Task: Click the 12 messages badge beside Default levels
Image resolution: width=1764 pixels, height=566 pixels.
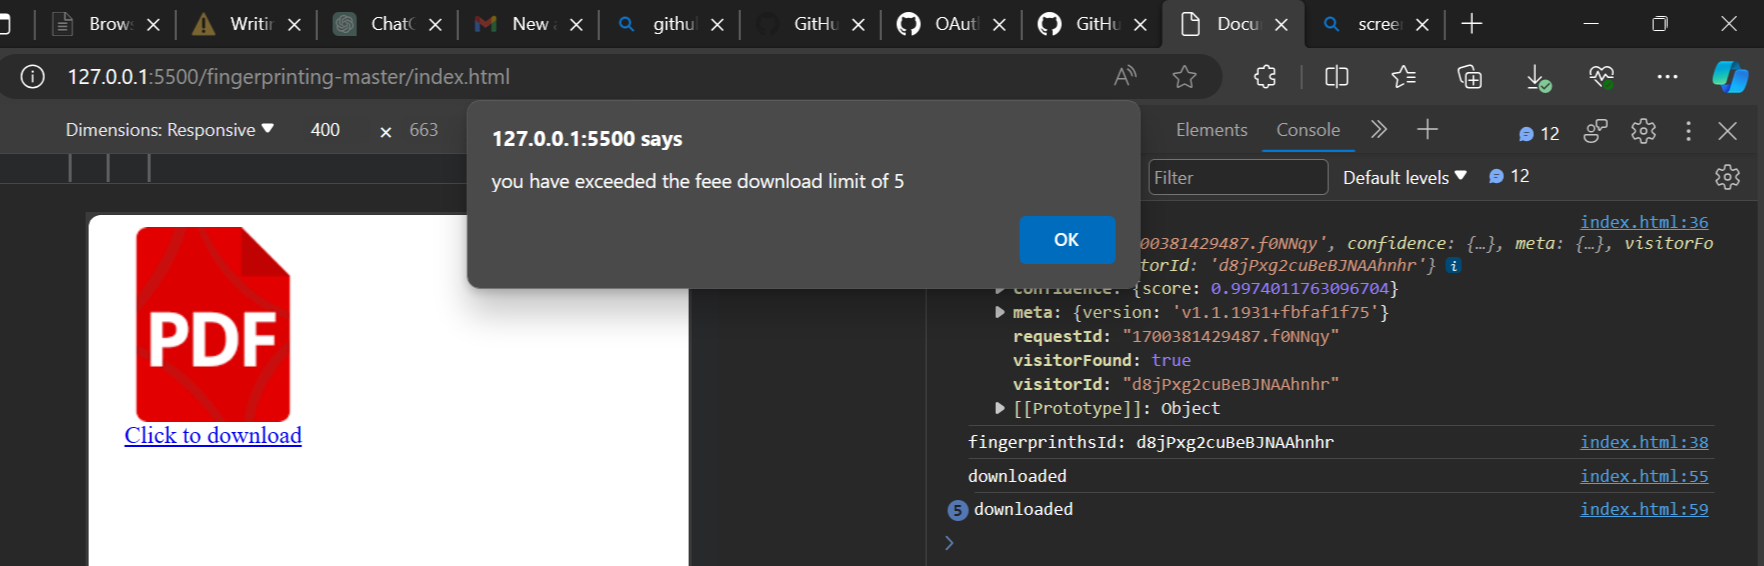Action: tap(1509, 176)
